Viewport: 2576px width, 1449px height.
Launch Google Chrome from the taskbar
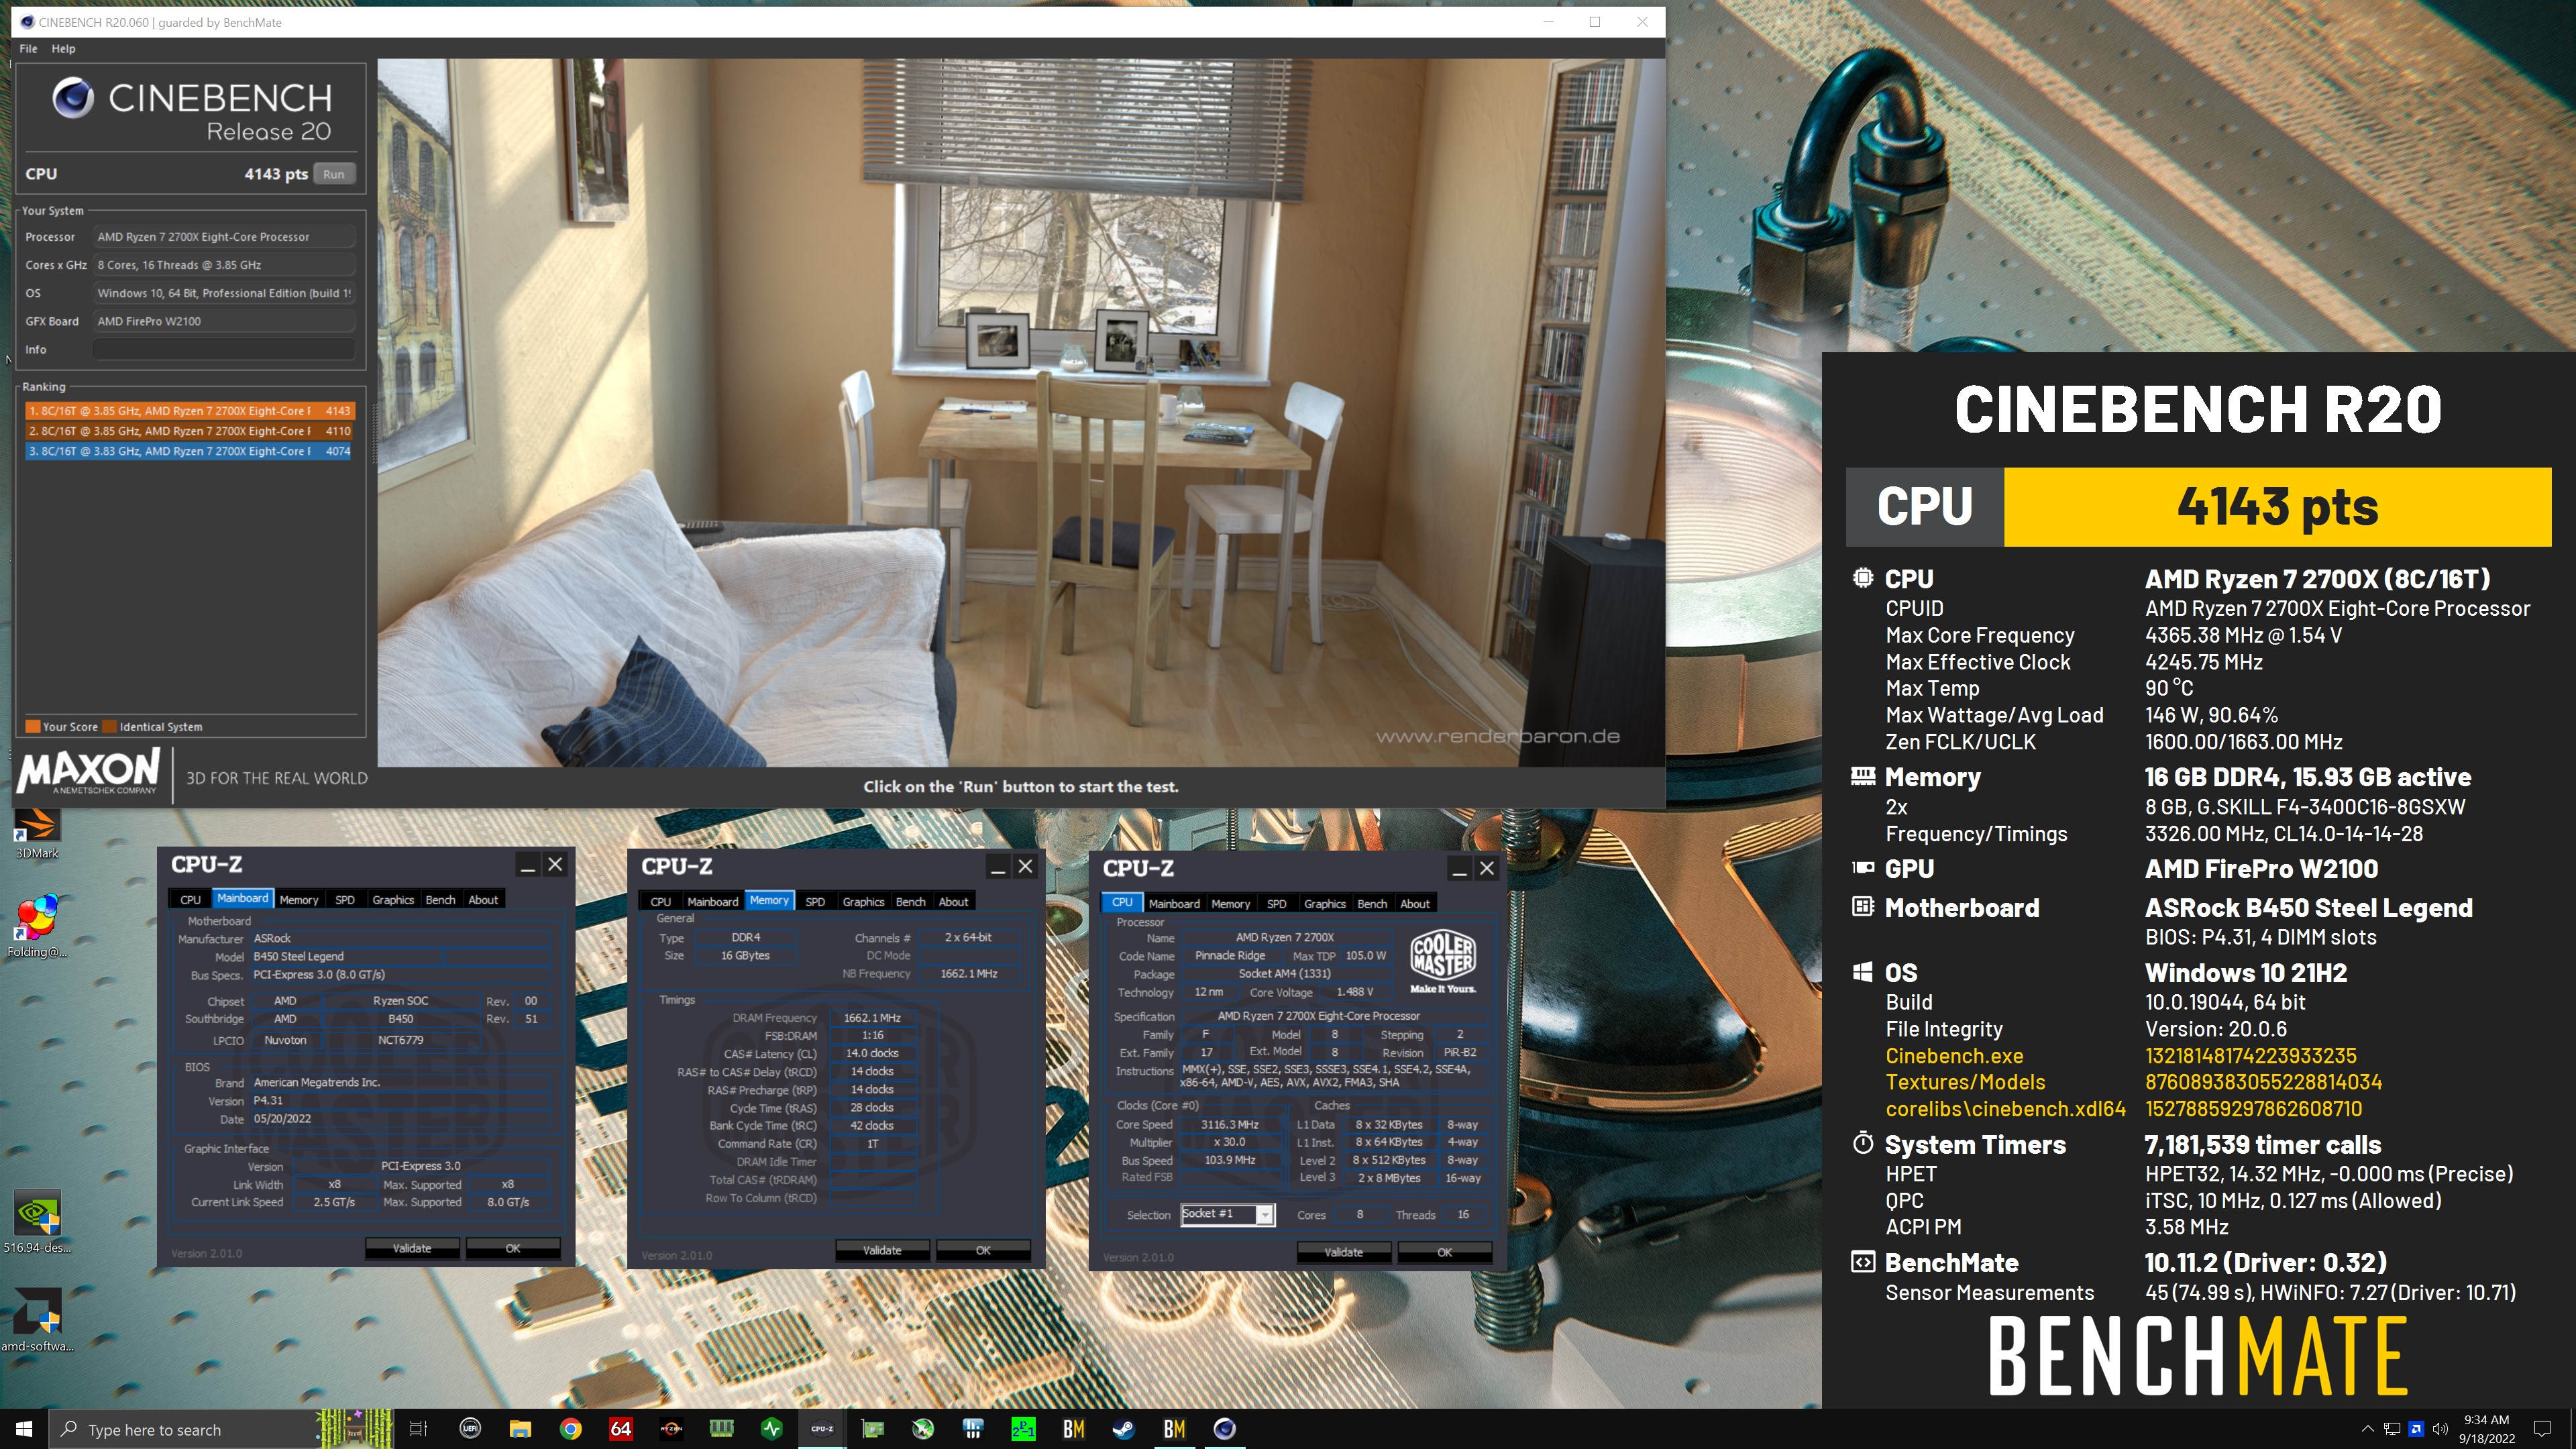570,1429
